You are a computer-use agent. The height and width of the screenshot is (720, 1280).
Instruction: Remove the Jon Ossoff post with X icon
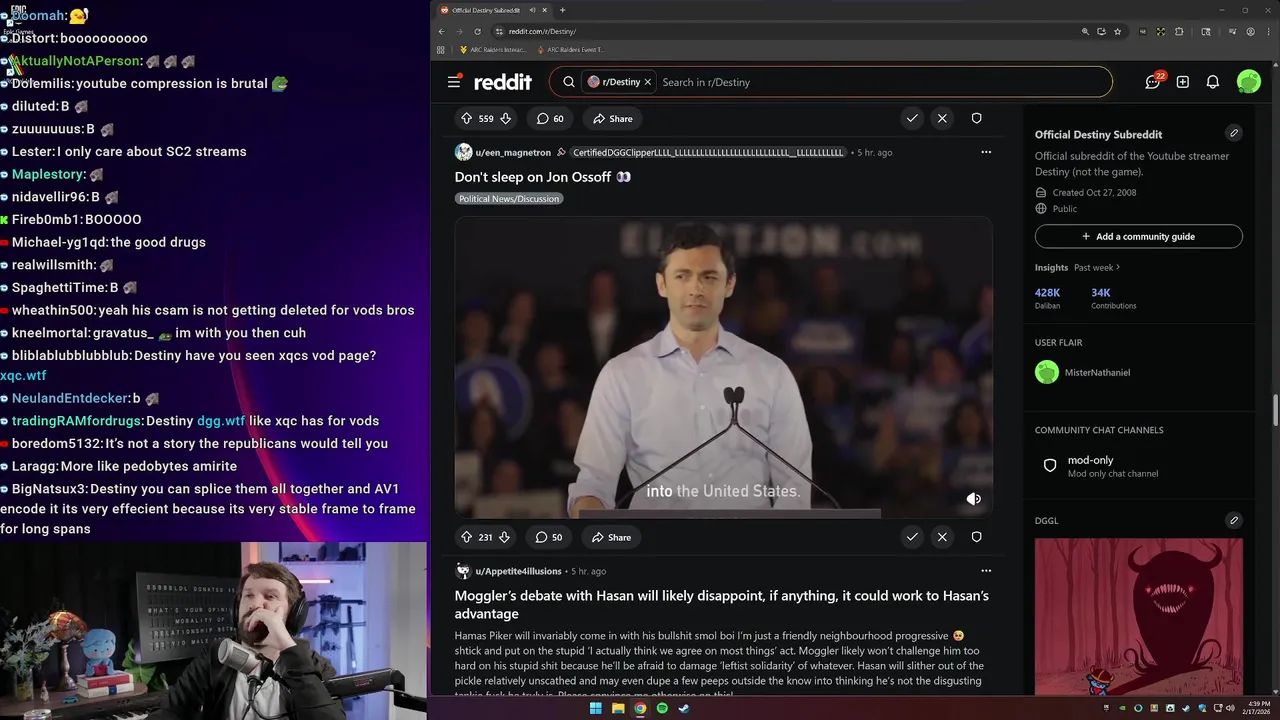click(x=942, y=537)
